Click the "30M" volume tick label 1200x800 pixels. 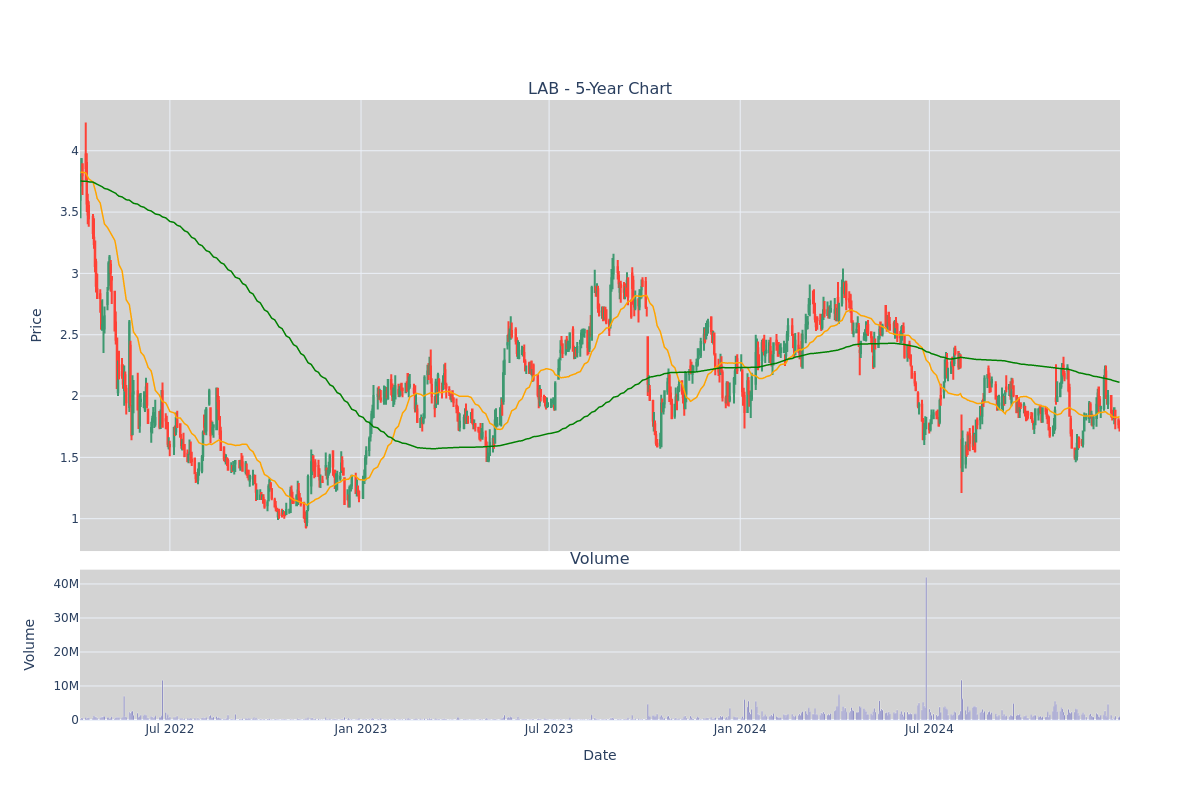point(66,618)
